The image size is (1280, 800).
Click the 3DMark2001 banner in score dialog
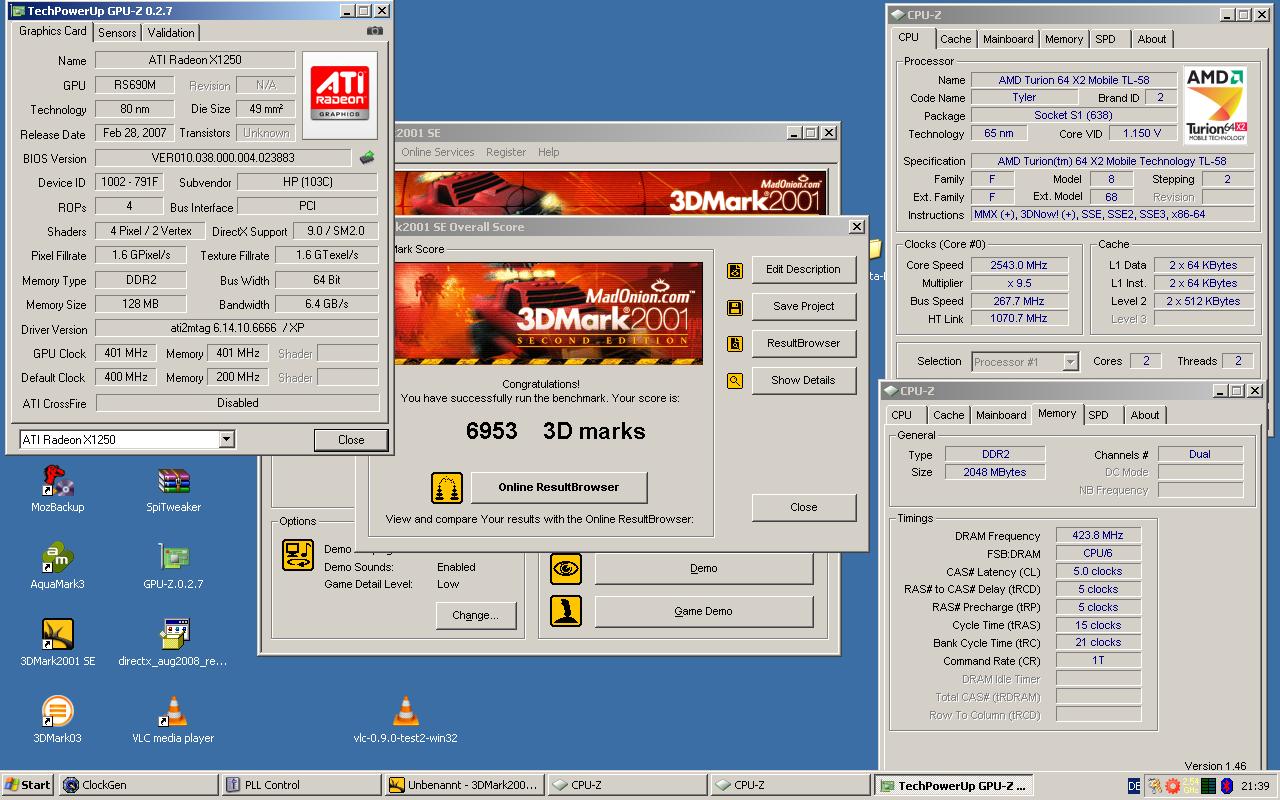[548, 314]
